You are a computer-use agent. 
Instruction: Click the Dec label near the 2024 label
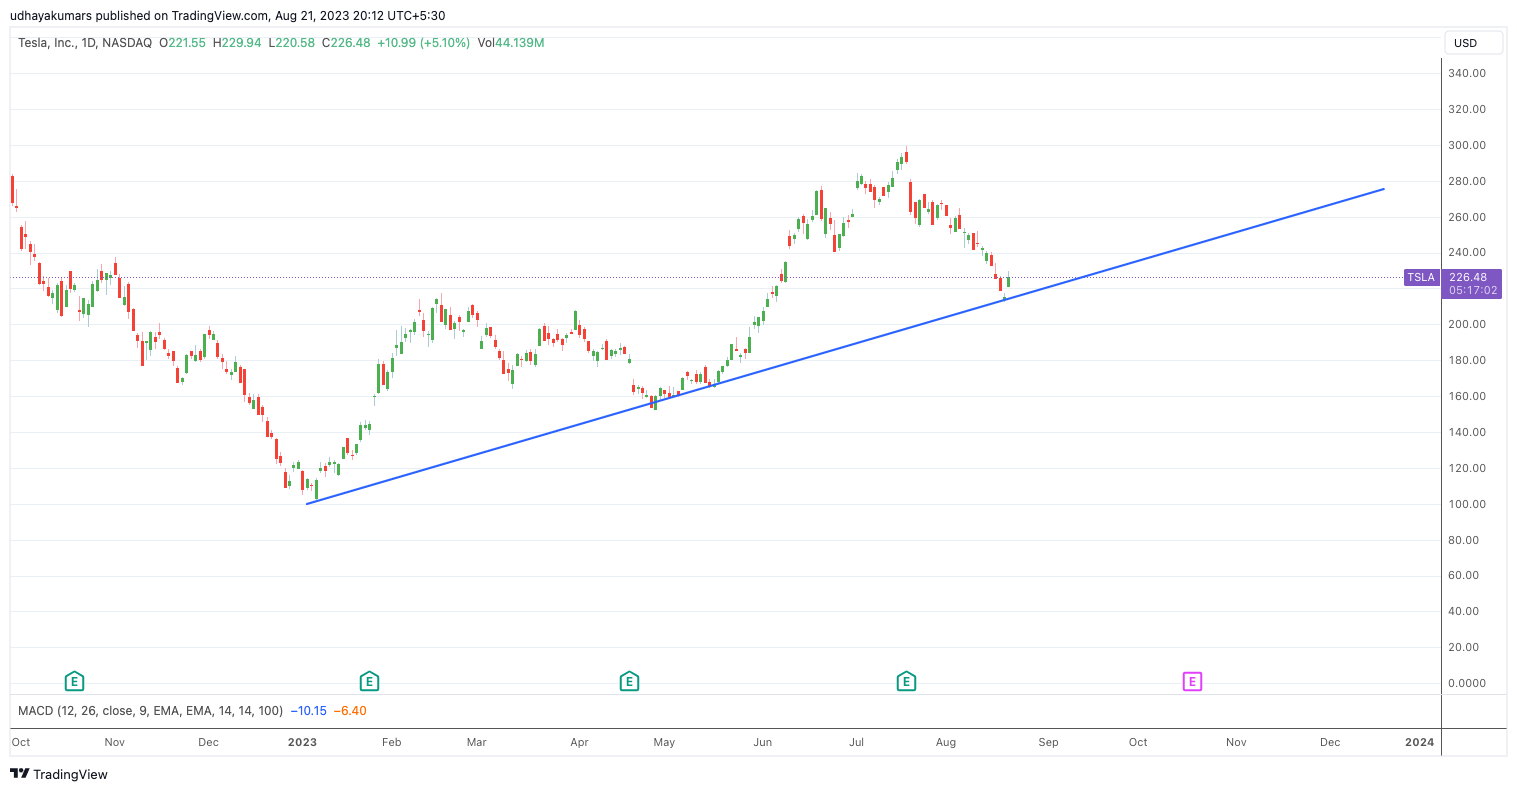(x=1330, y=742)
